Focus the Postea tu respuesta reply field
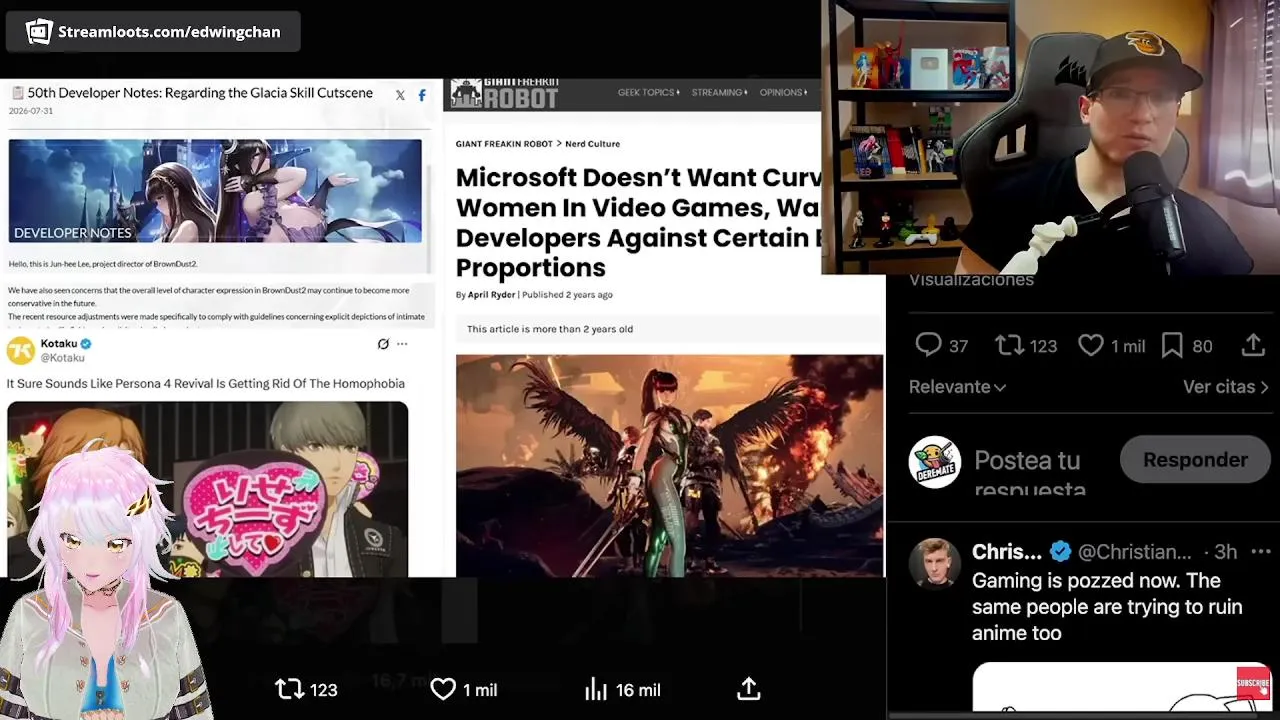Image resolution: width=1280 pixels, height=720 pixels. pos(1030,472)
